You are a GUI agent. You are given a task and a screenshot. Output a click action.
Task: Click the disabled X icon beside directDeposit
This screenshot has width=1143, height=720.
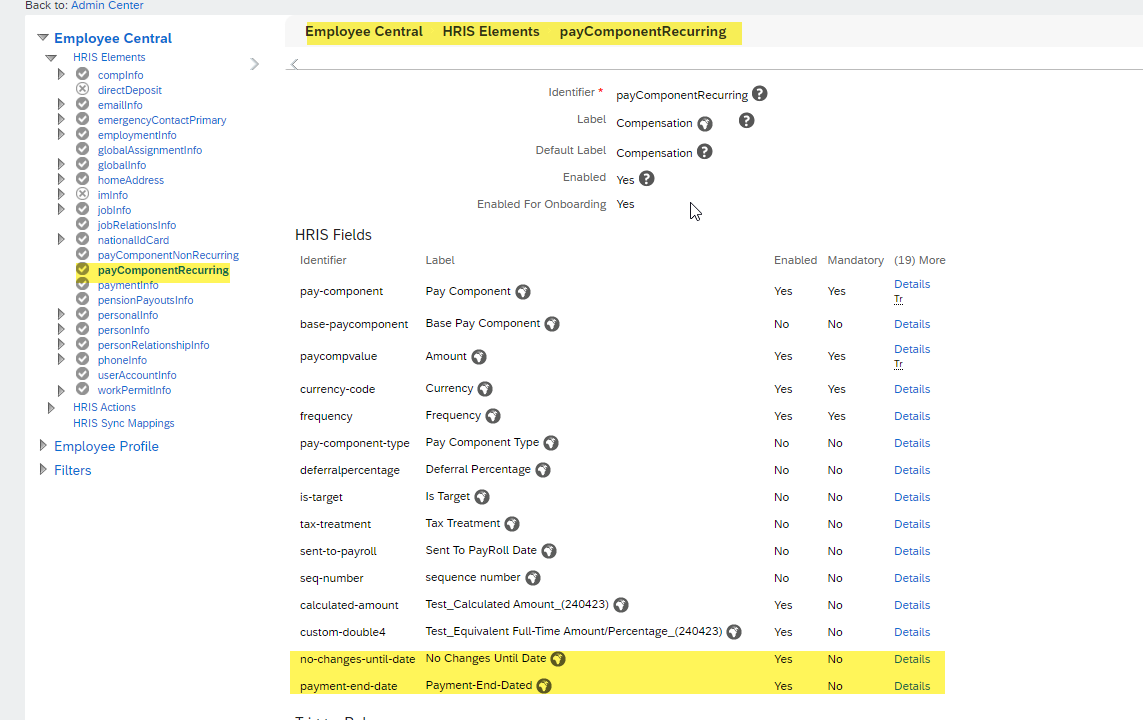point(82,89)
